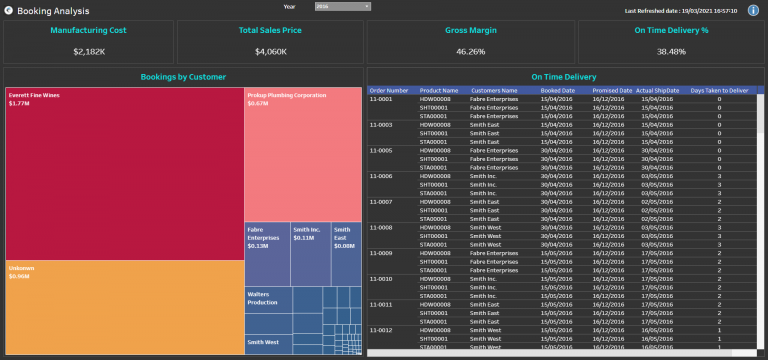This screenshot has width=768, height=360.
Task: Select the Unknown orange treemap tile
Action: point(125,307)
